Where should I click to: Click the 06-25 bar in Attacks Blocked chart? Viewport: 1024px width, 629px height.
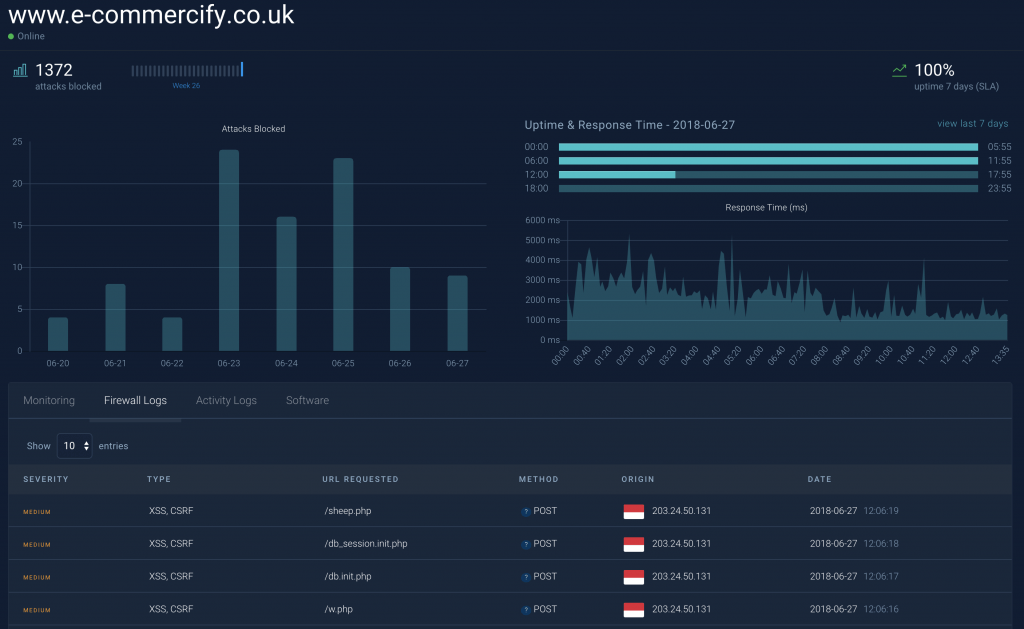(x=343, y=254)
